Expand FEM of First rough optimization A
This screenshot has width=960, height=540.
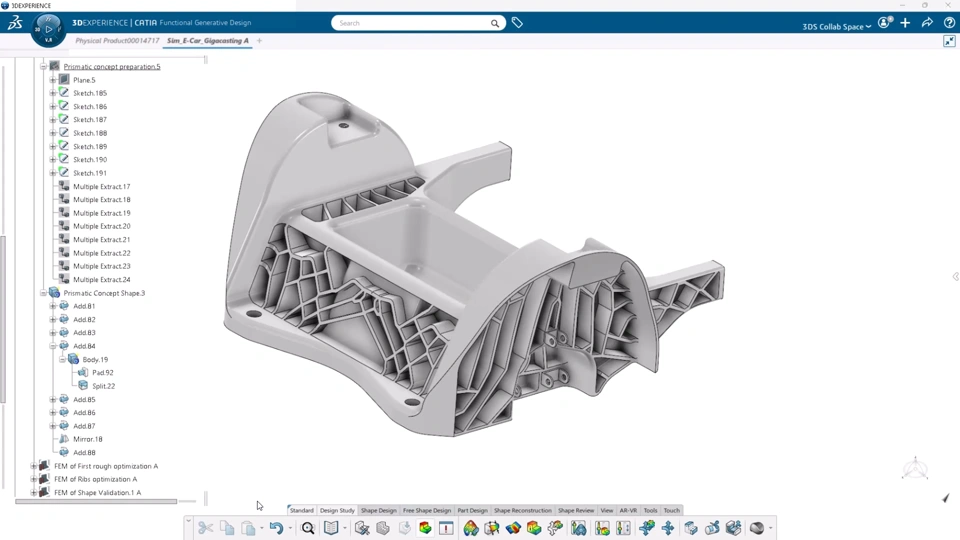coord(34,466)
